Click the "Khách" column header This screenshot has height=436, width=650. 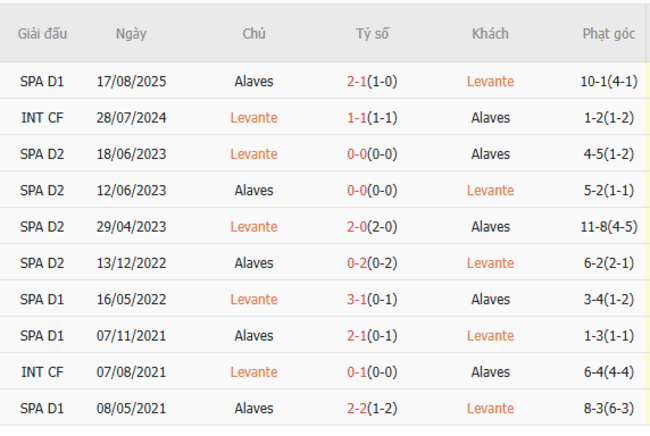(x=490, y=33)
